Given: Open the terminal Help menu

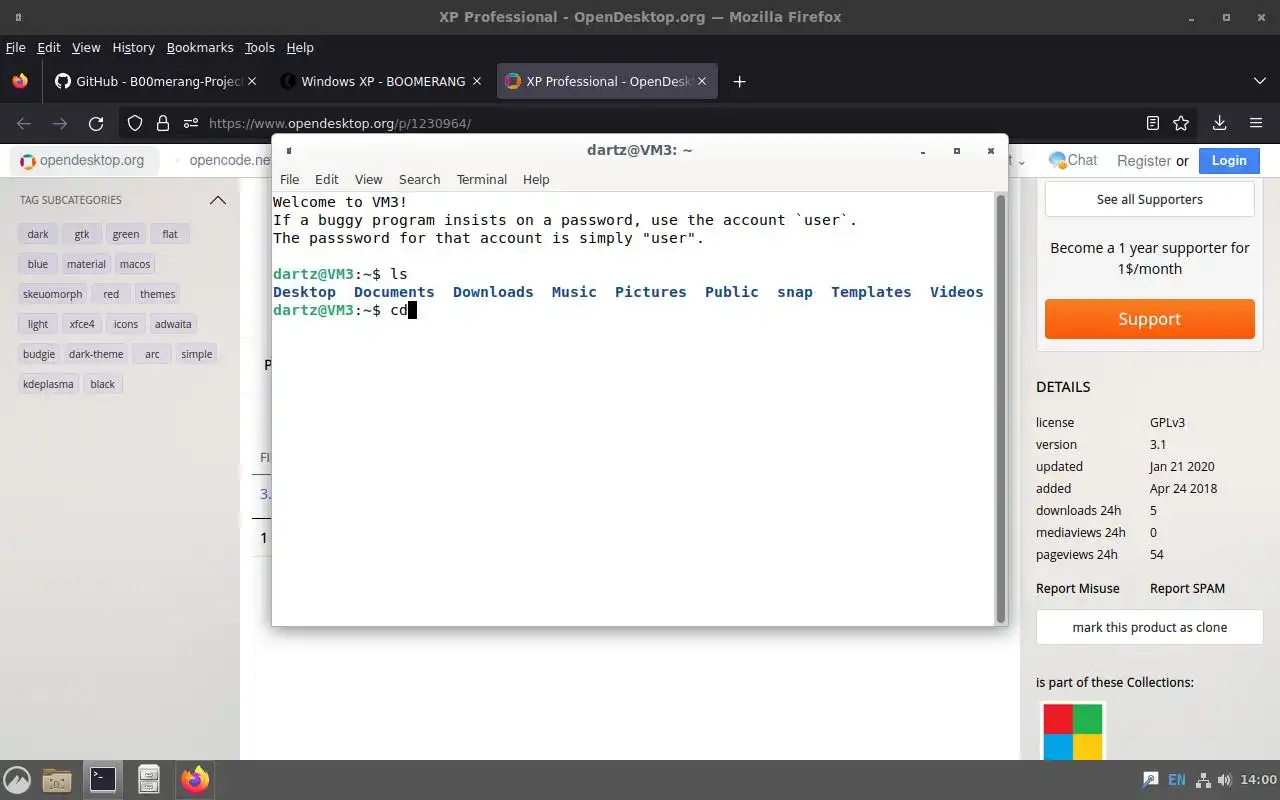Looking at the screenshot, I should [x=536, y=179].
